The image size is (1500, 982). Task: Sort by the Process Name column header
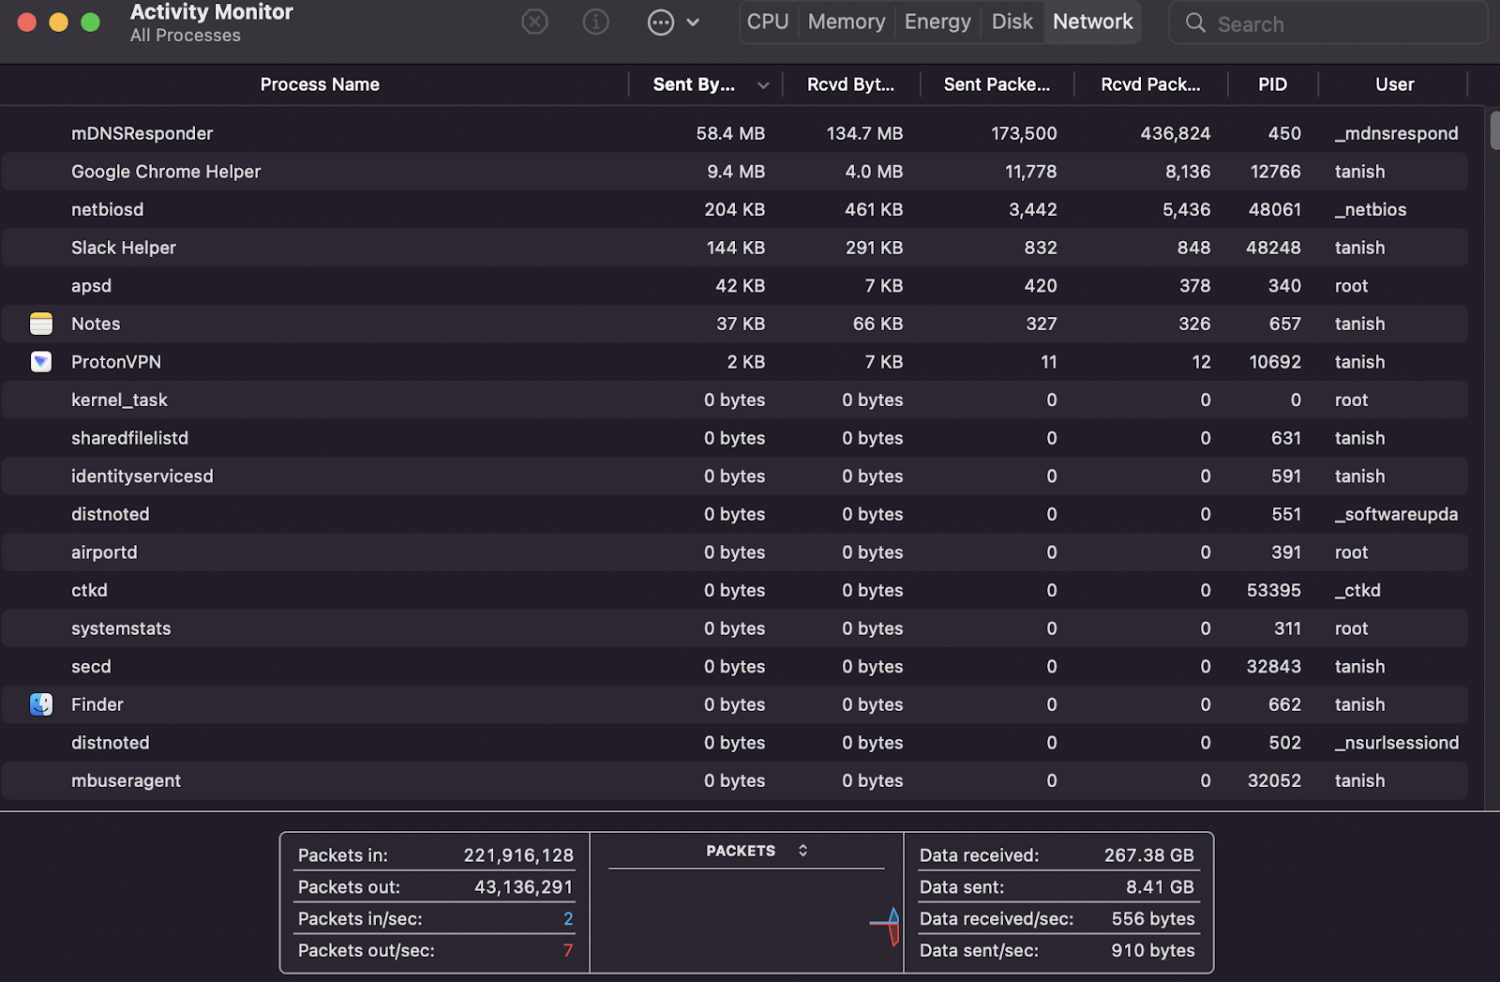[319, 85]
